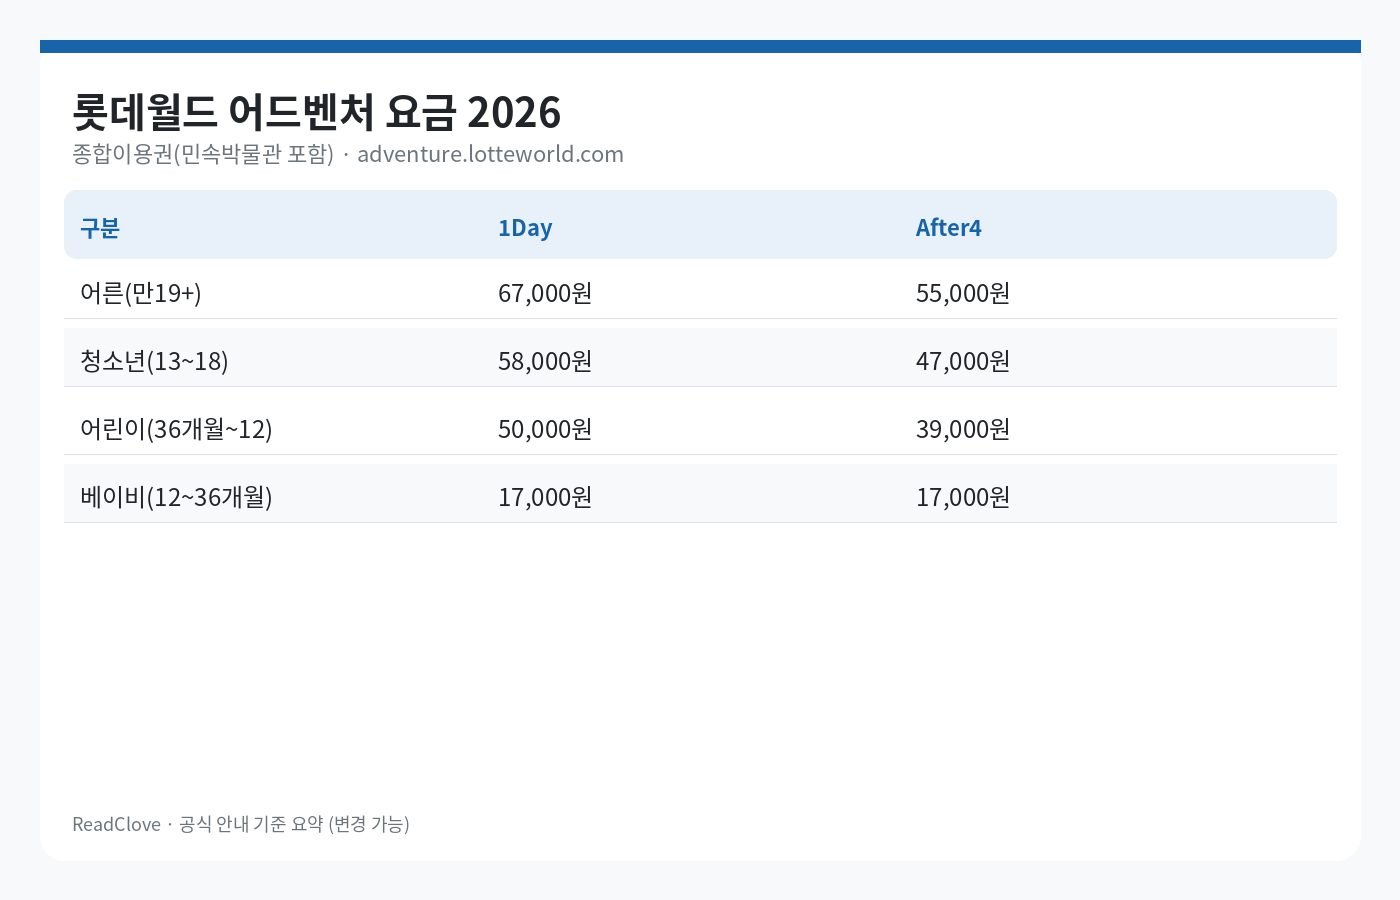
Task: Click the 베이비(12~36개월) row label
Action: [x=176, y=497]
